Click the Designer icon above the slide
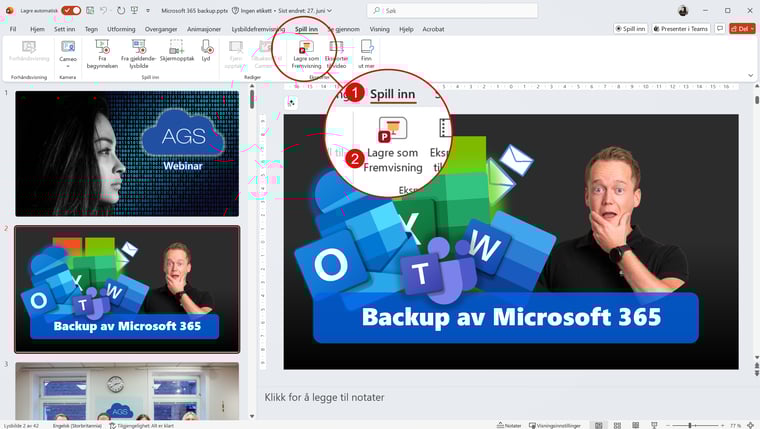The height and width of the screenshot is (429, 760). pyautogui.click(x=291, y=102)
